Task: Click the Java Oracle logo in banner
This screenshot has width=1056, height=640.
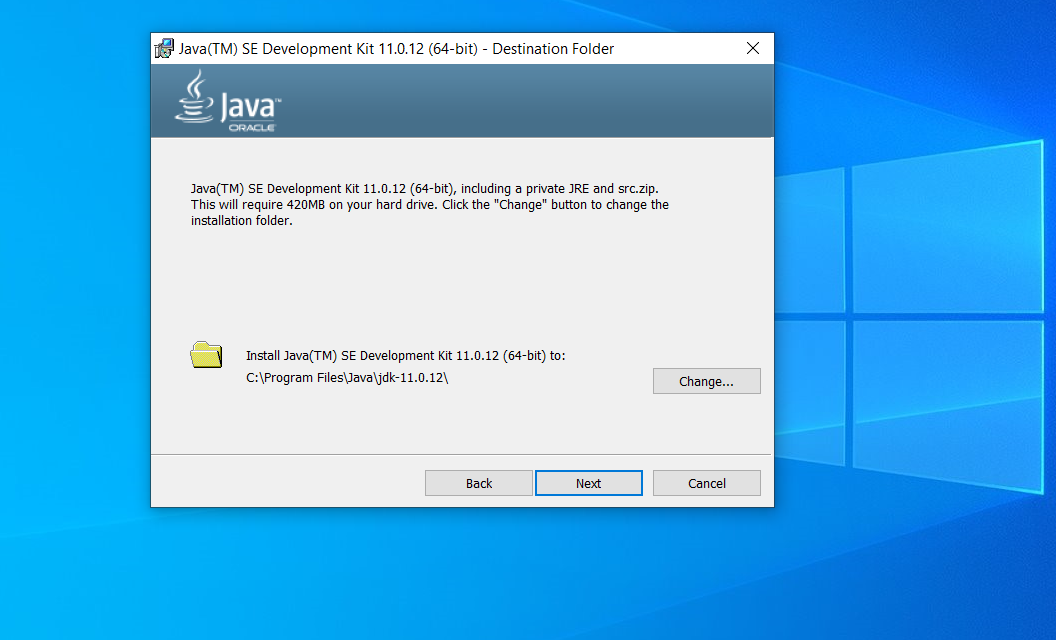Action: (x=228, y=102)
